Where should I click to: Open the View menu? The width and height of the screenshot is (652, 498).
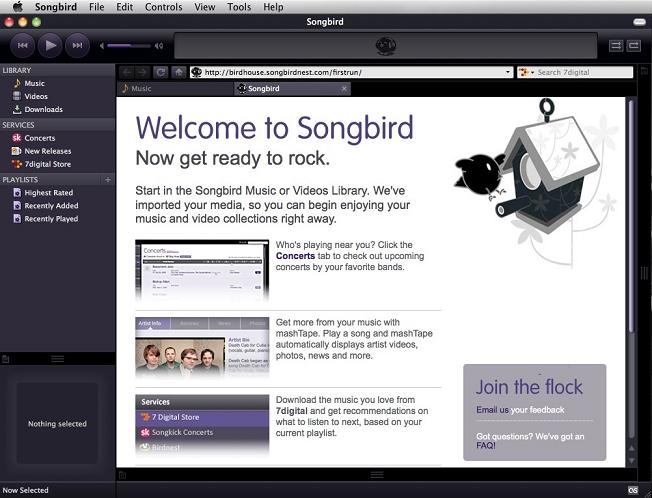(x=205, y=7)
